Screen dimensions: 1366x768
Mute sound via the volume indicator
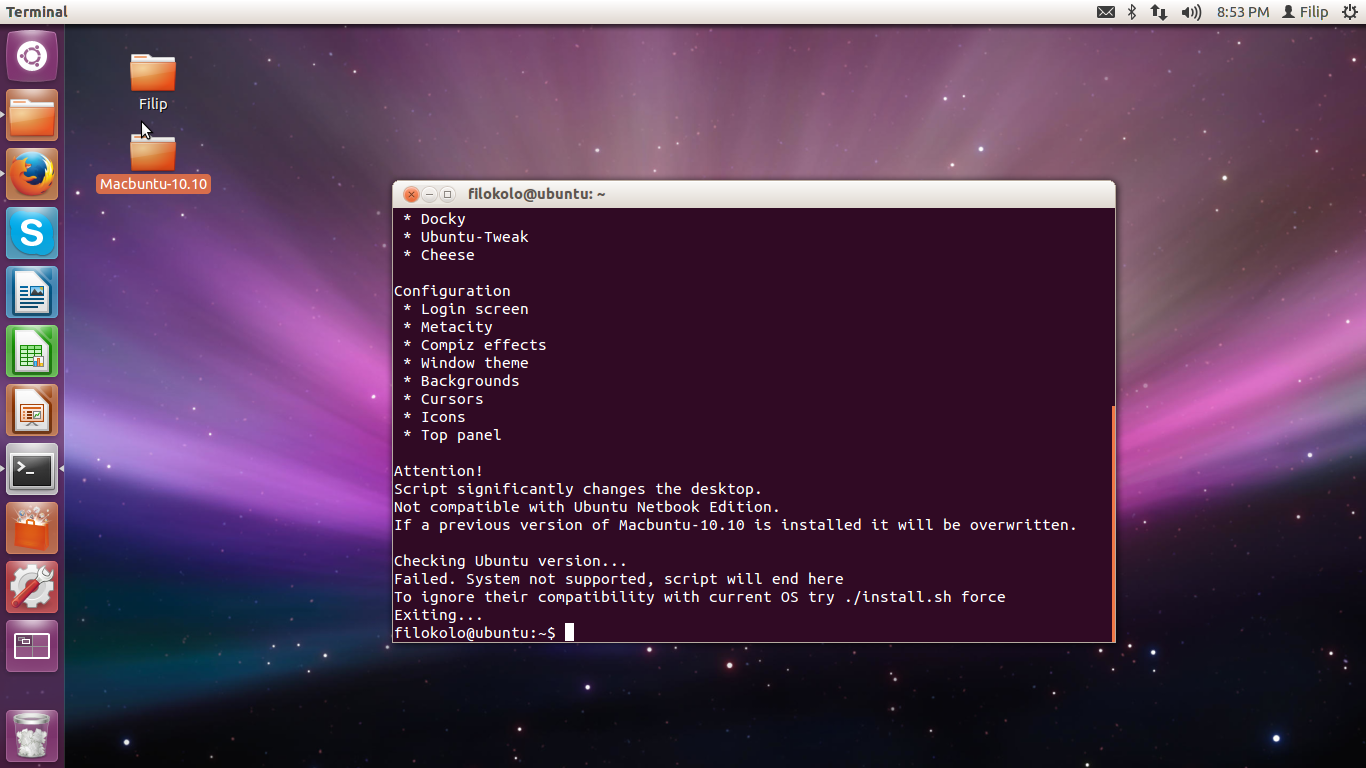point(1190,12)
